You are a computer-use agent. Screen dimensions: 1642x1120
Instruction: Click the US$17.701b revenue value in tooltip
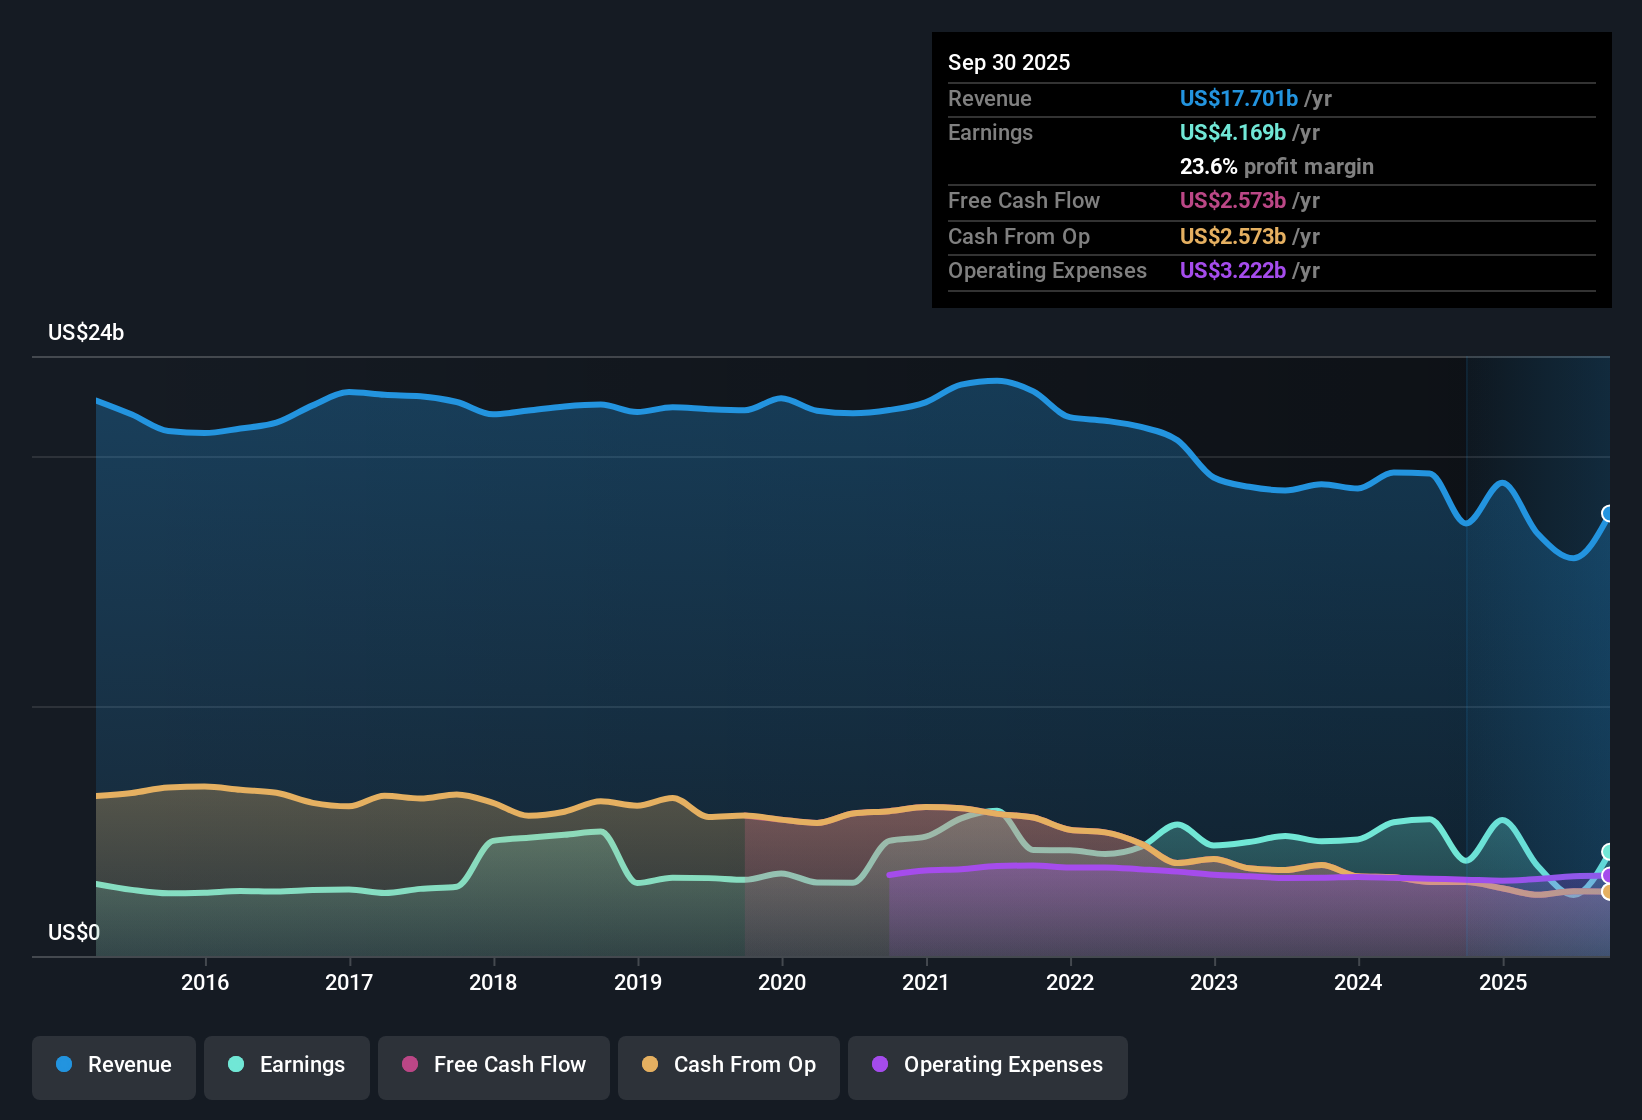1238,99
